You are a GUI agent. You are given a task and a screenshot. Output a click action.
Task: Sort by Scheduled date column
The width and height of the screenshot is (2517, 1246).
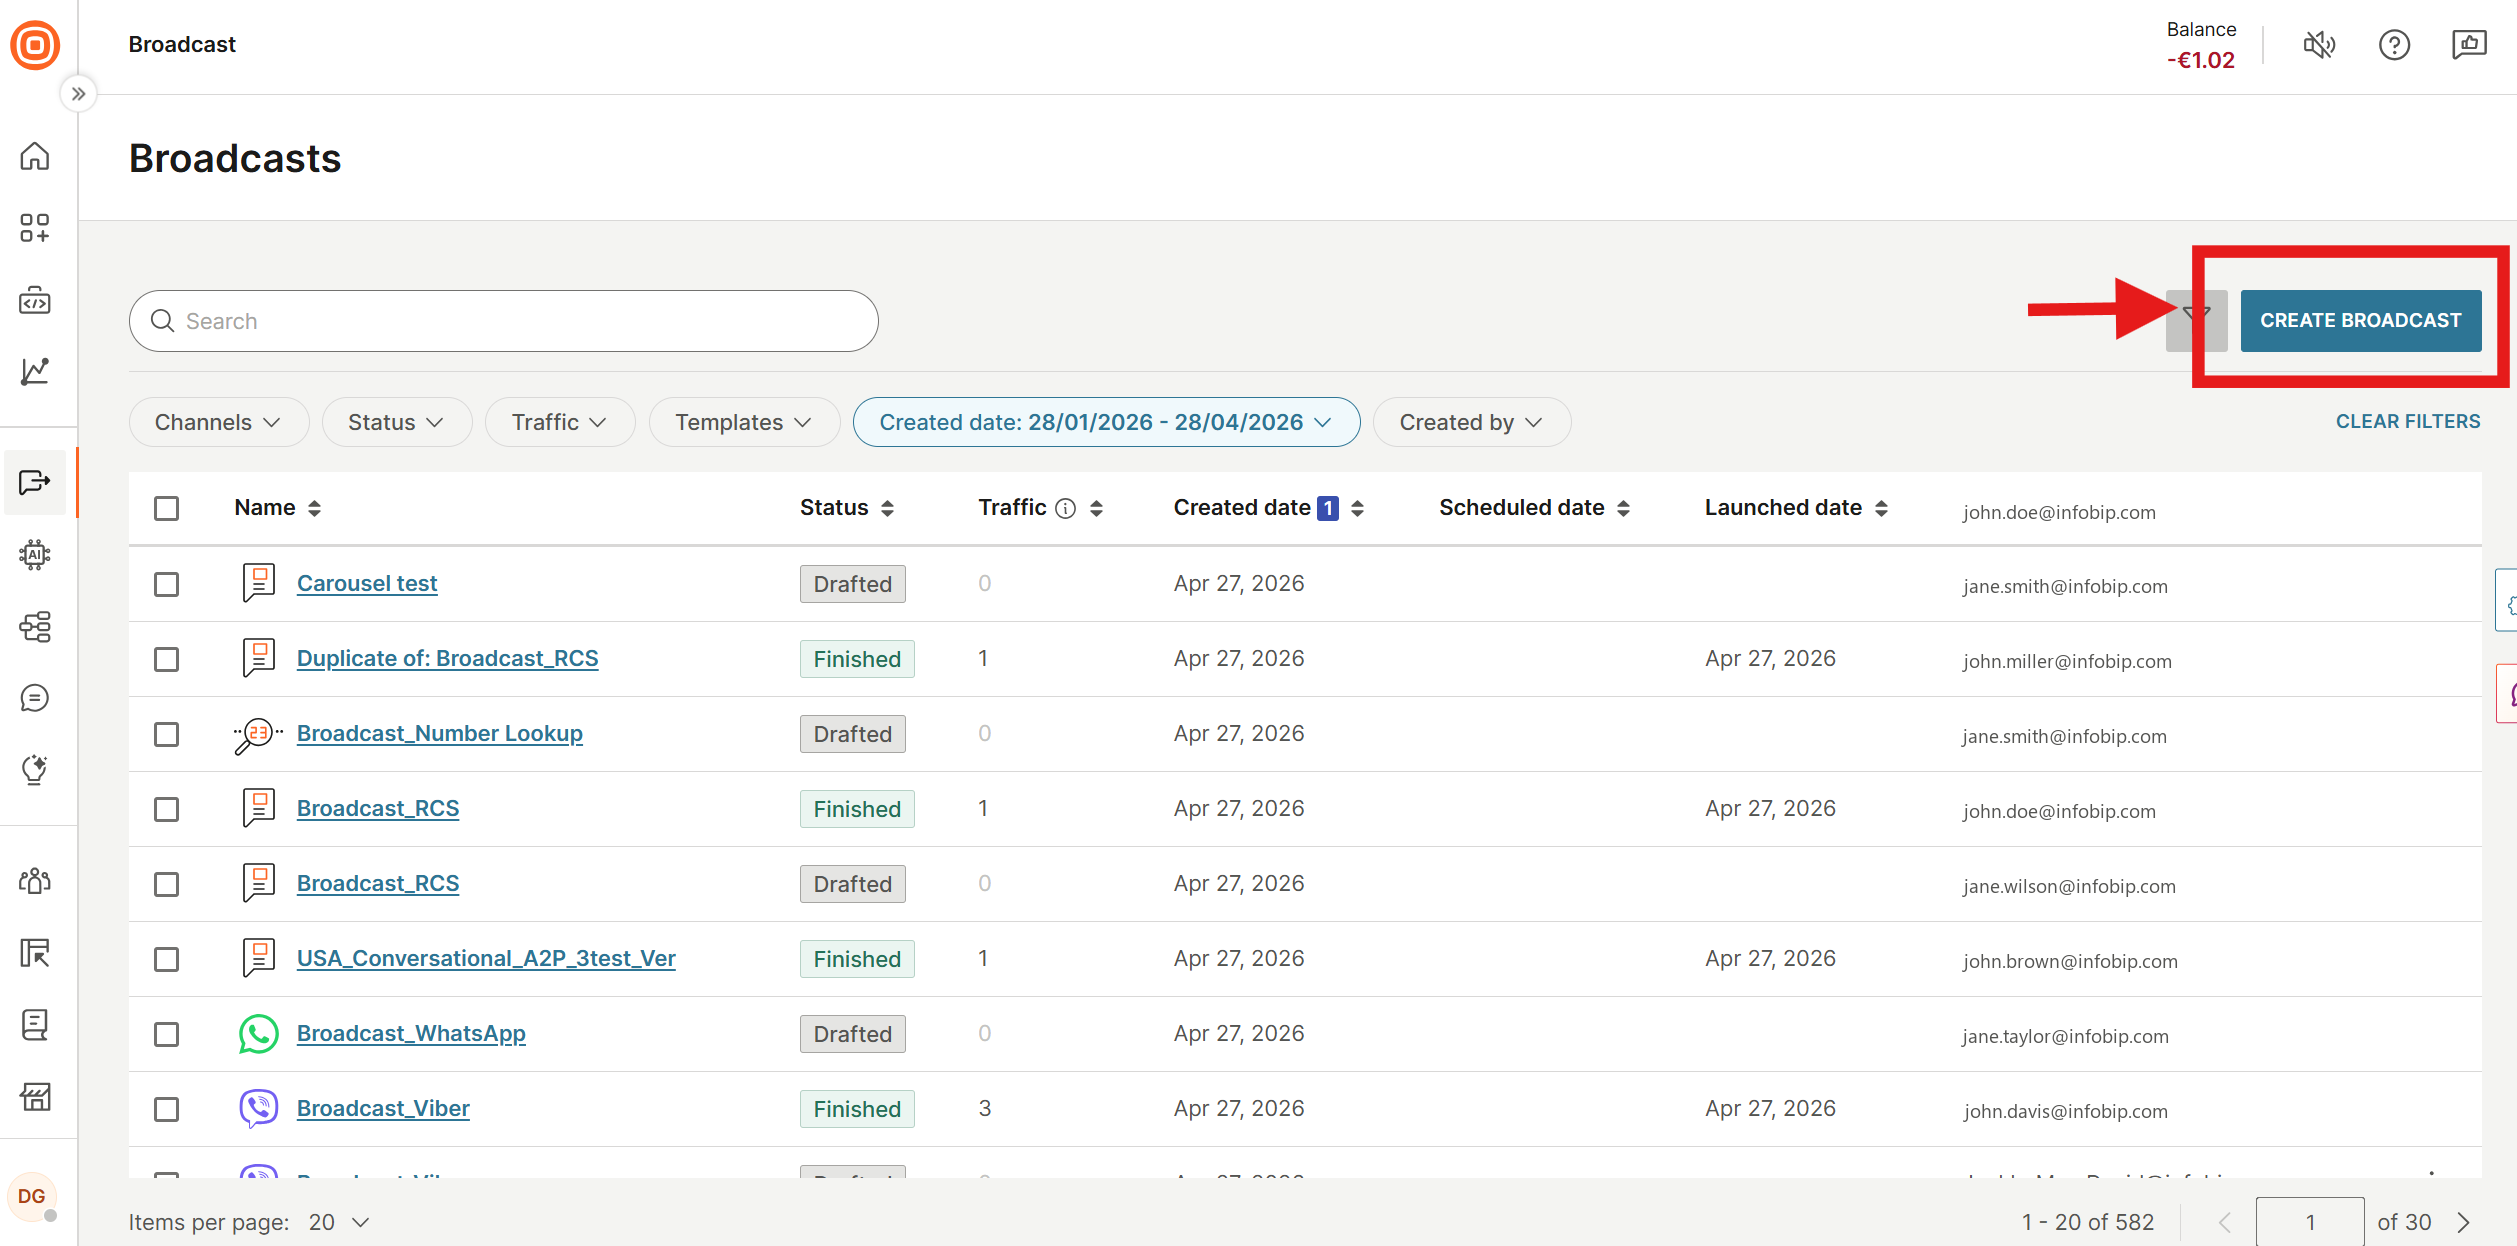pos(1623,509)
